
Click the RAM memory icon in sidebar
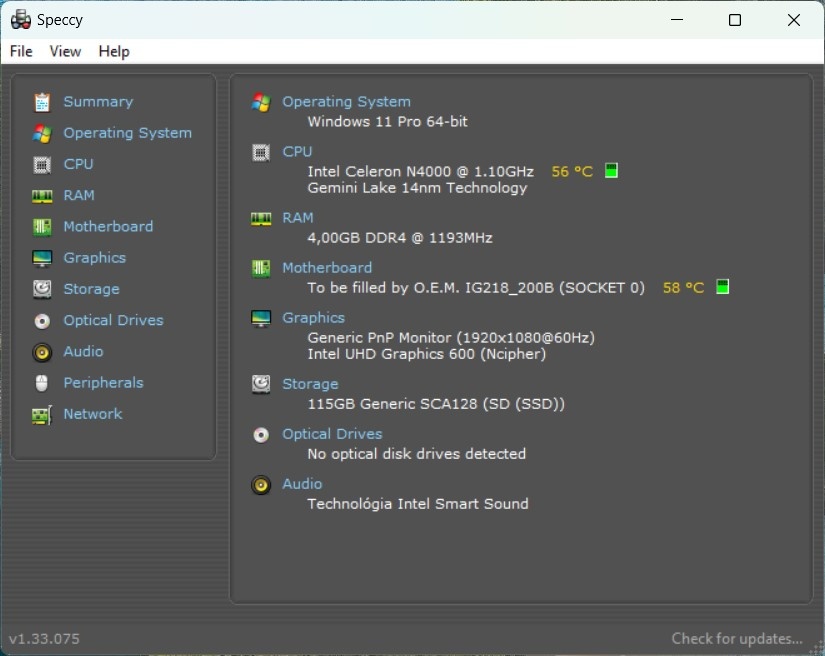pos(41,195)
